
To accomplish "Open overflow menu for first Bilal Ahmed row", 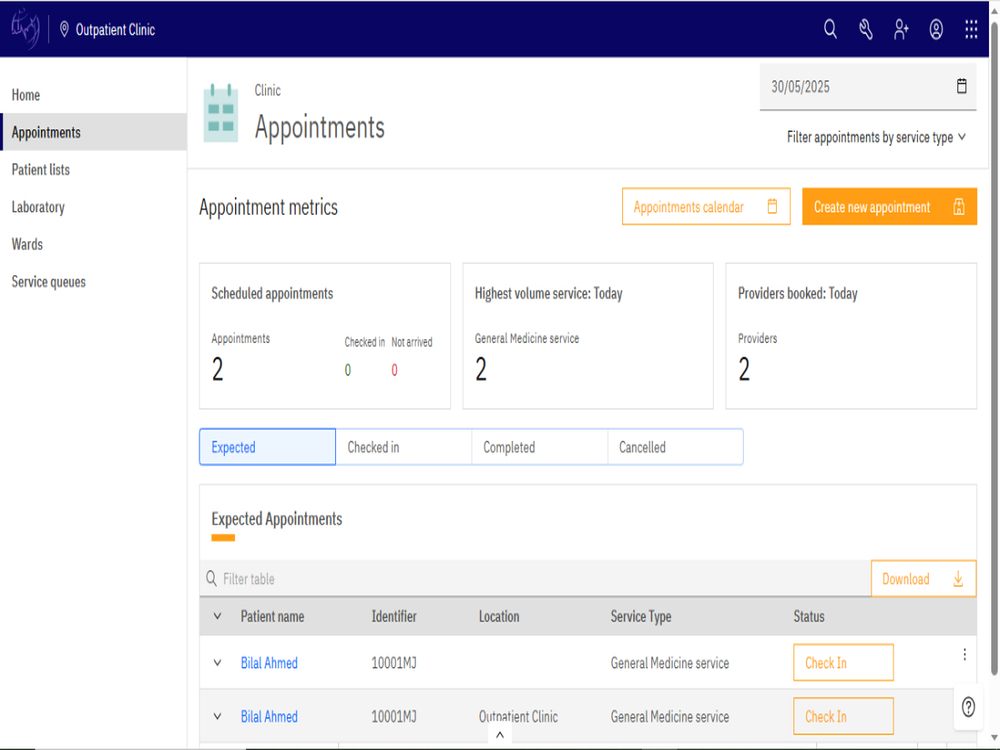I will 964,654.
